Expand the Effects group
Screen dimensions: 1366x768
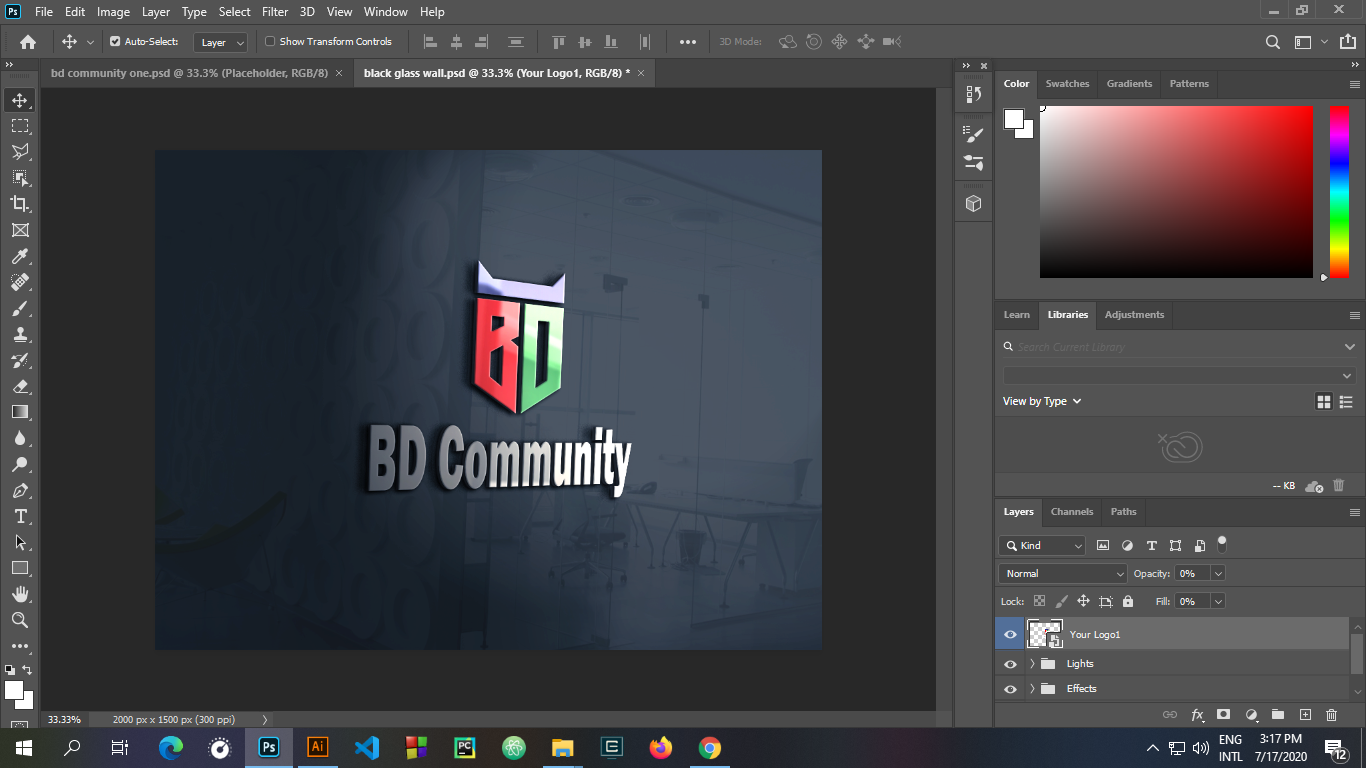point(1032,689)
